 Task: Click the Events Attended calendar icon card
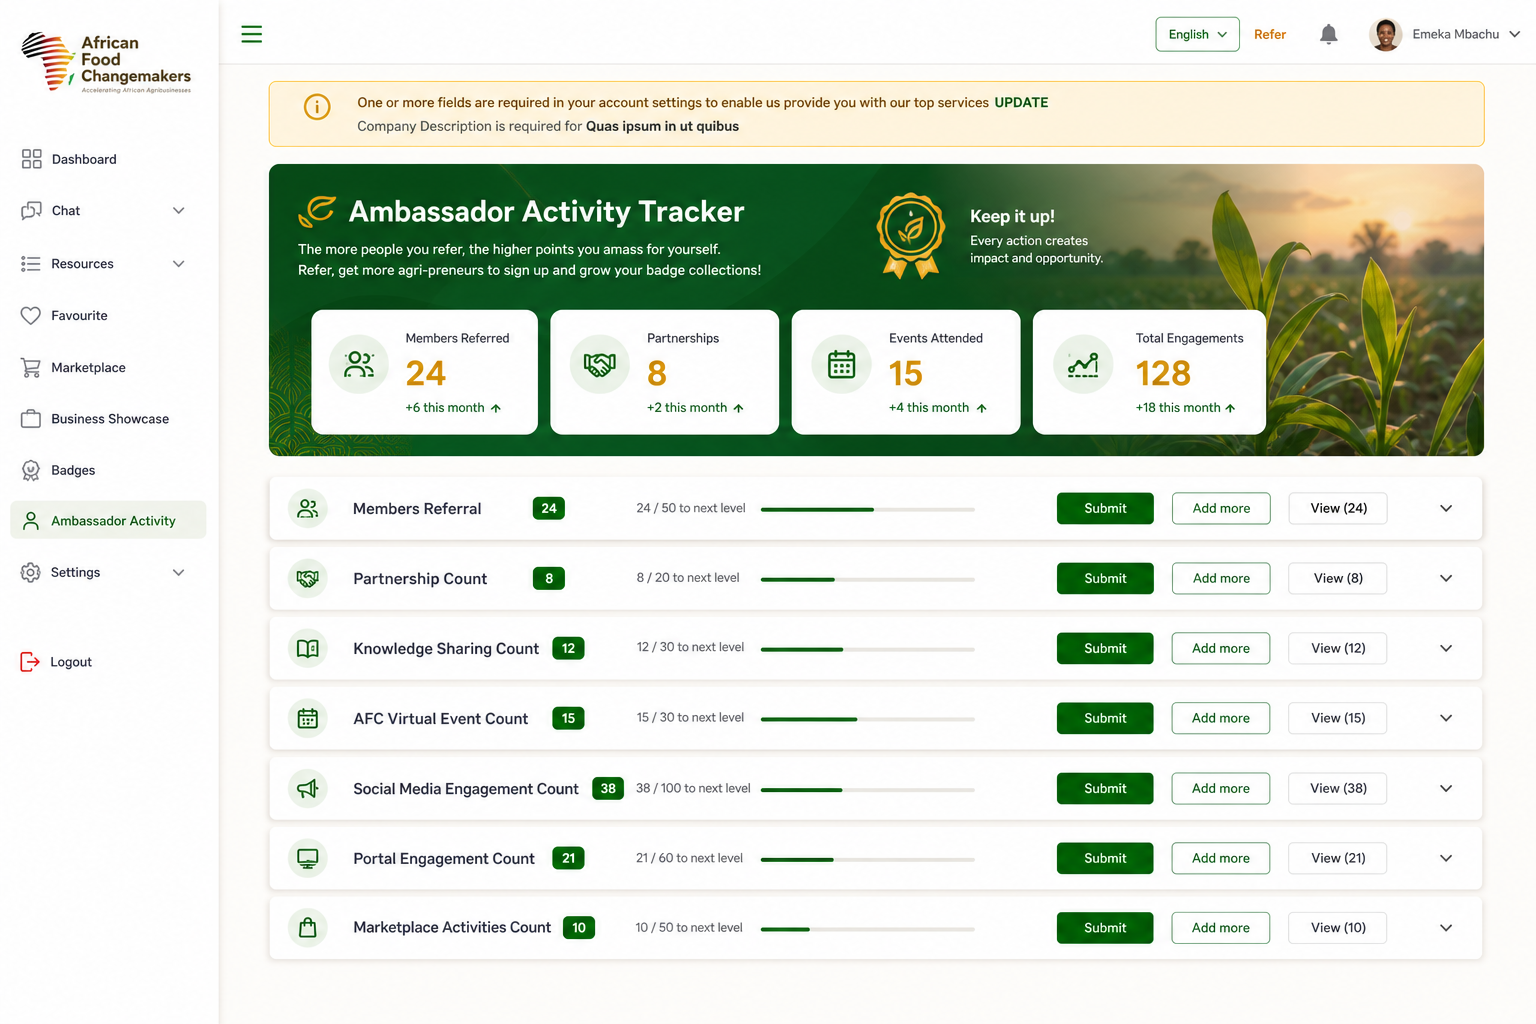tap(842, 364)
